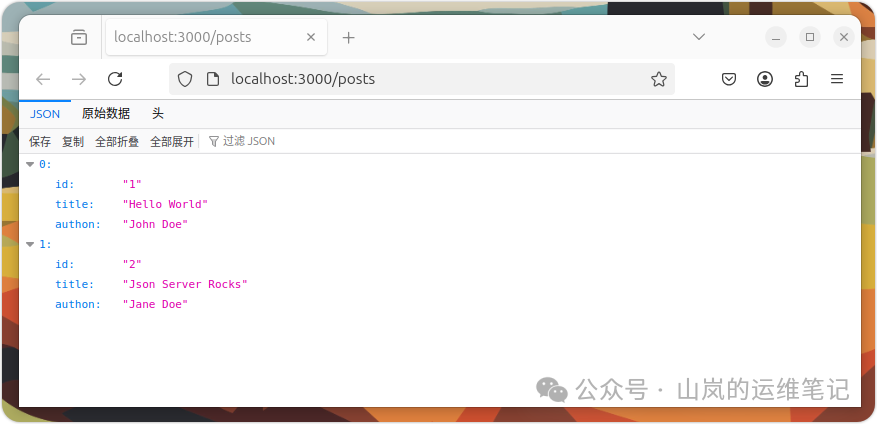Go forward one page

(x=79, y=79)
